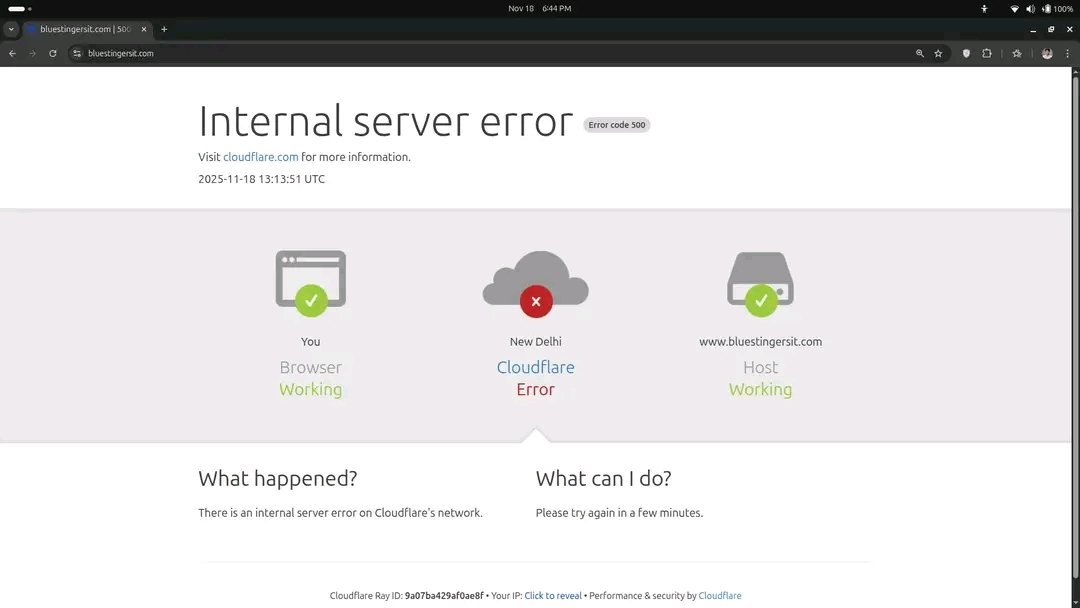Click the site privacy shield icon in toolbar

click(965, 53)
